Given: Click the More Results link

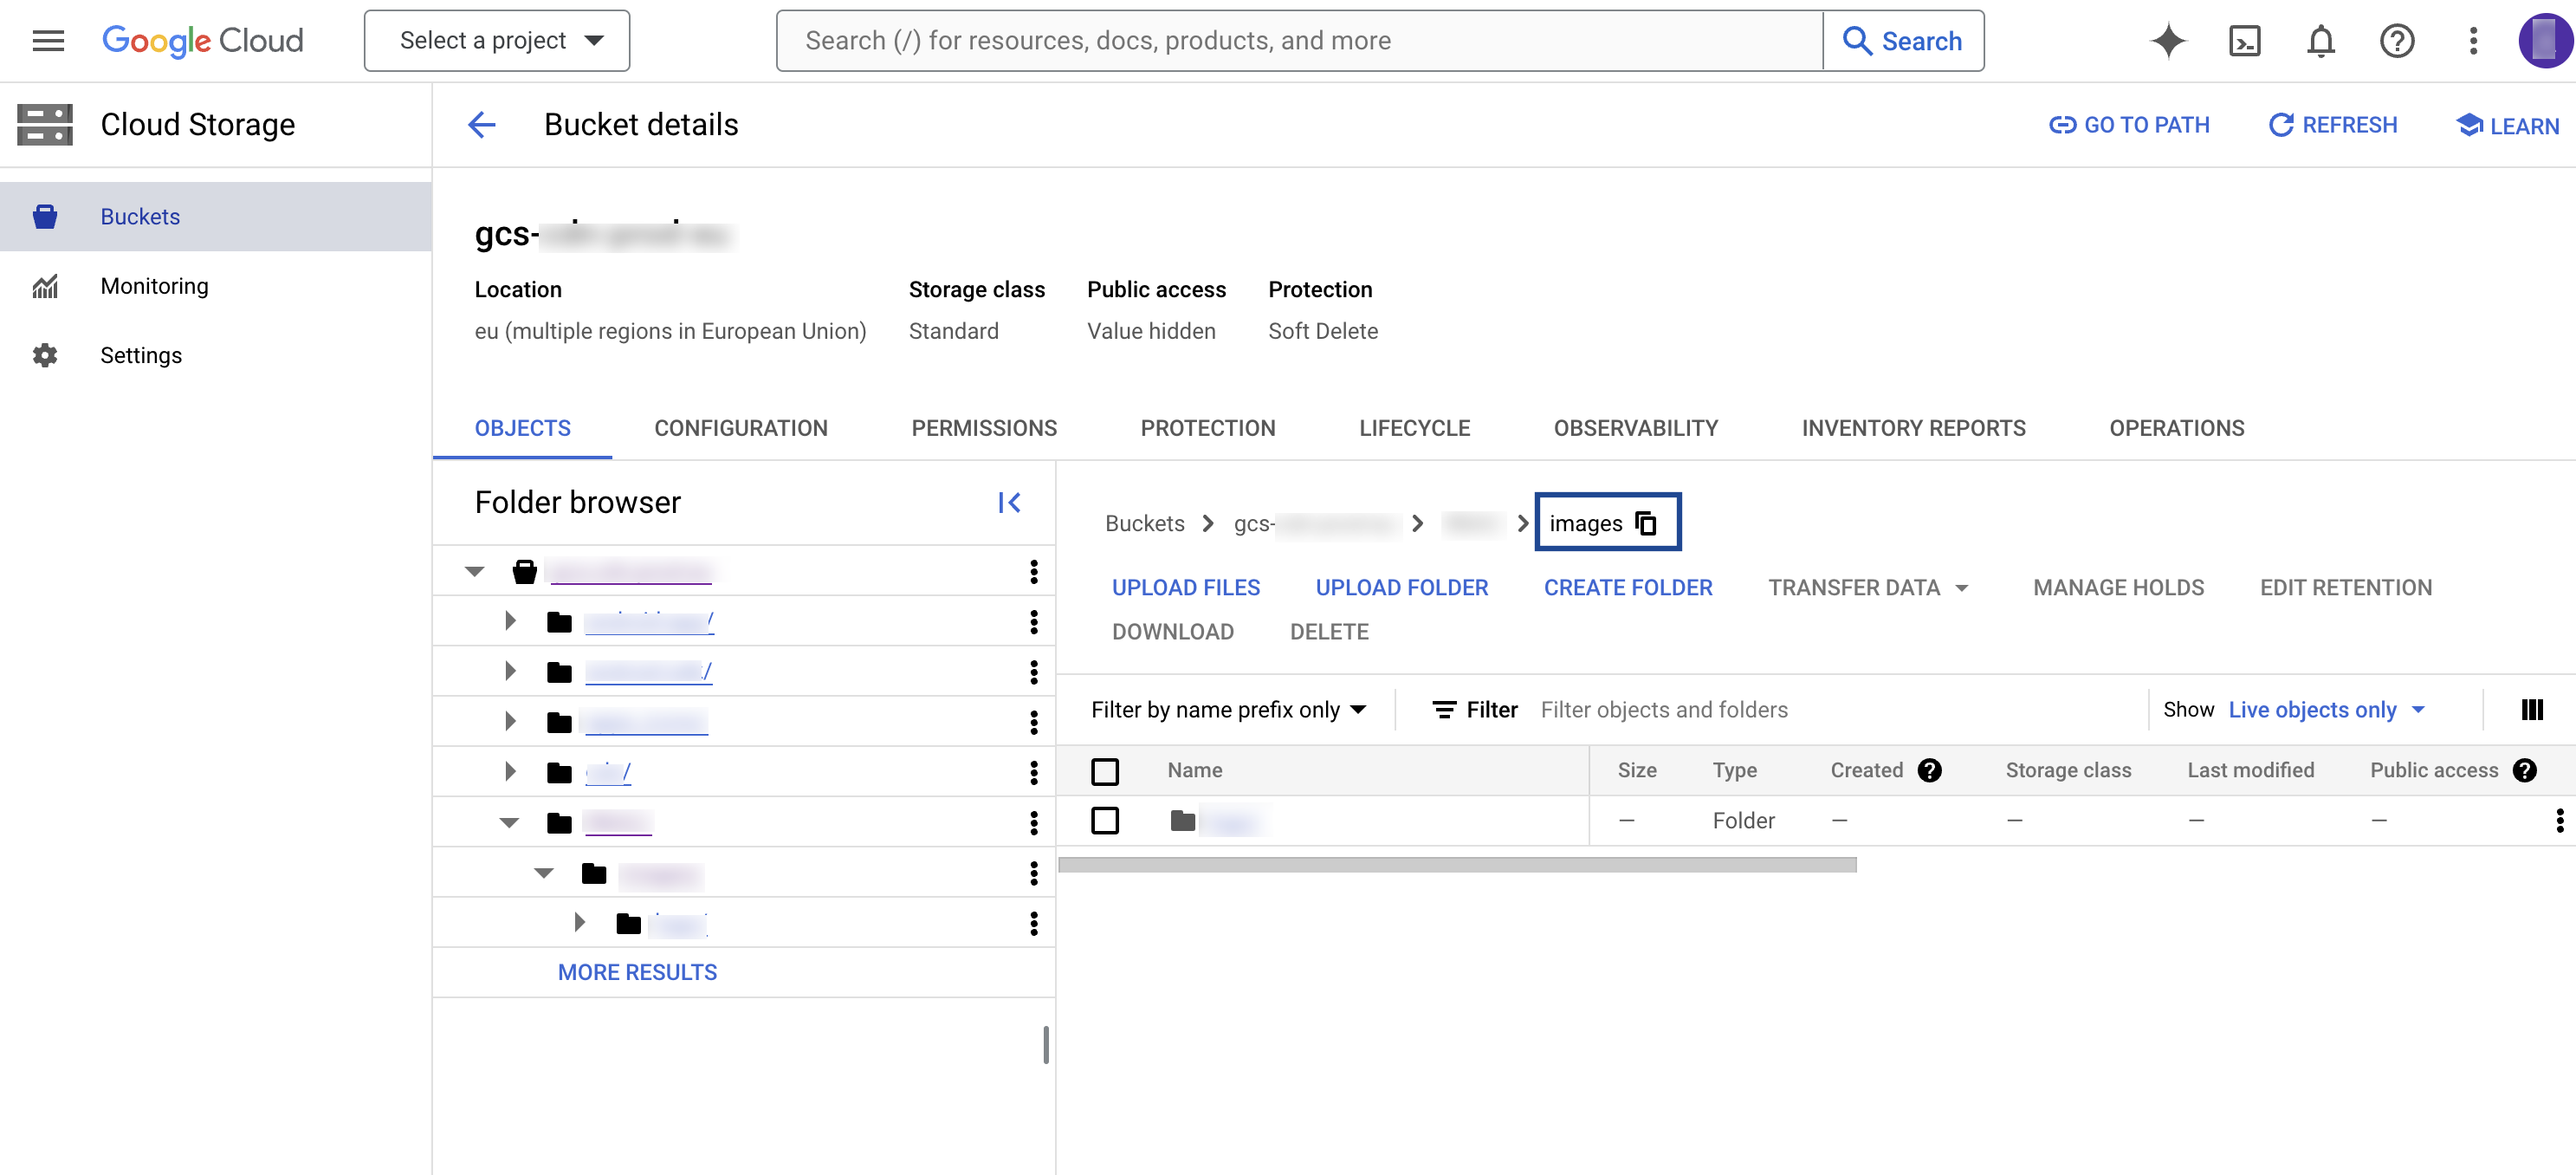Looking at the screenshot, I should [637, 972].
